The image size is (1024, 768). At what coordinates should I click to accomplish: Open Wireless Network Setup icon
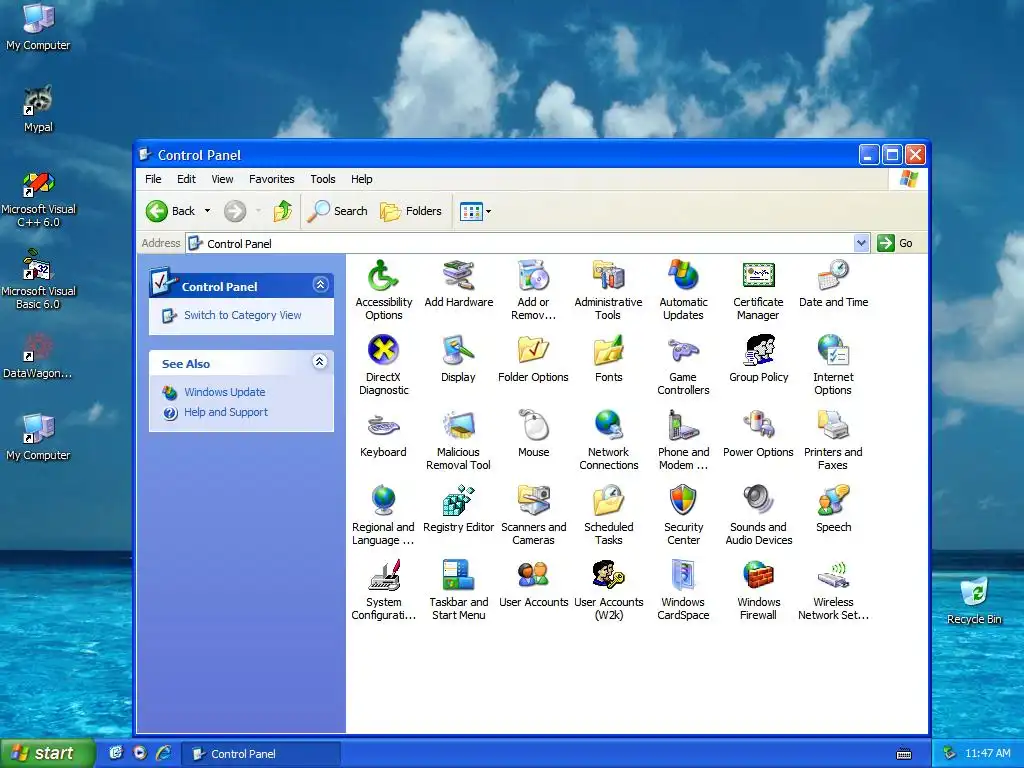click(833, 576)
